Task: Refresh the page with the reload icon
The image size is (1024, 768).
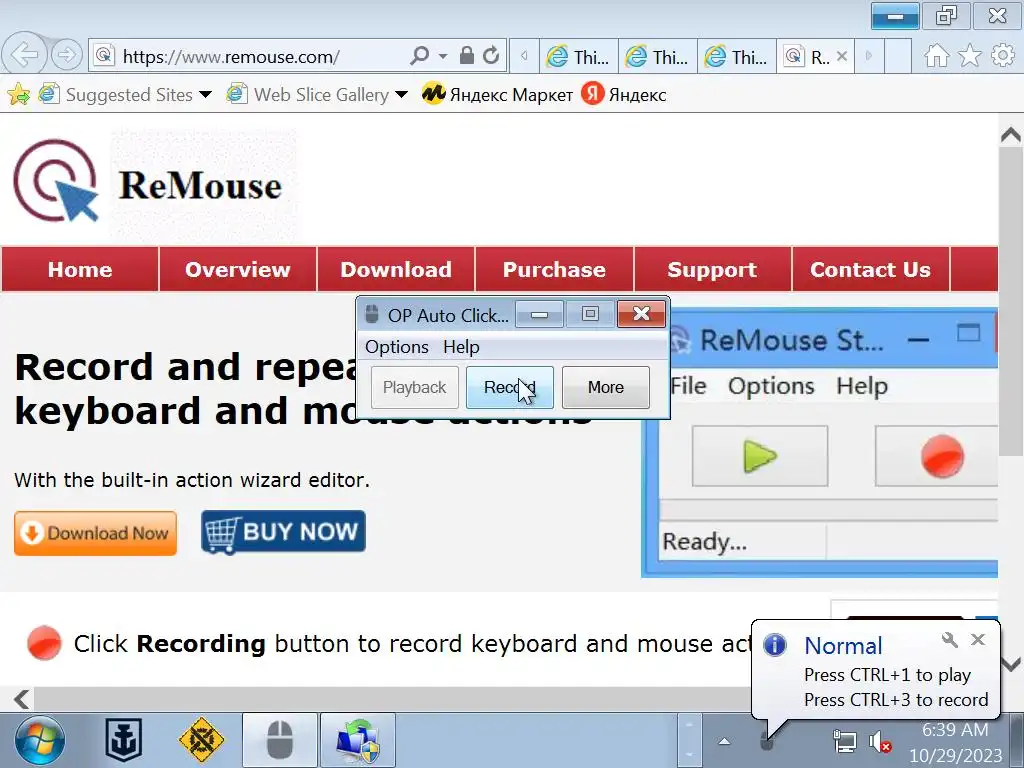Action: point(491,56)
